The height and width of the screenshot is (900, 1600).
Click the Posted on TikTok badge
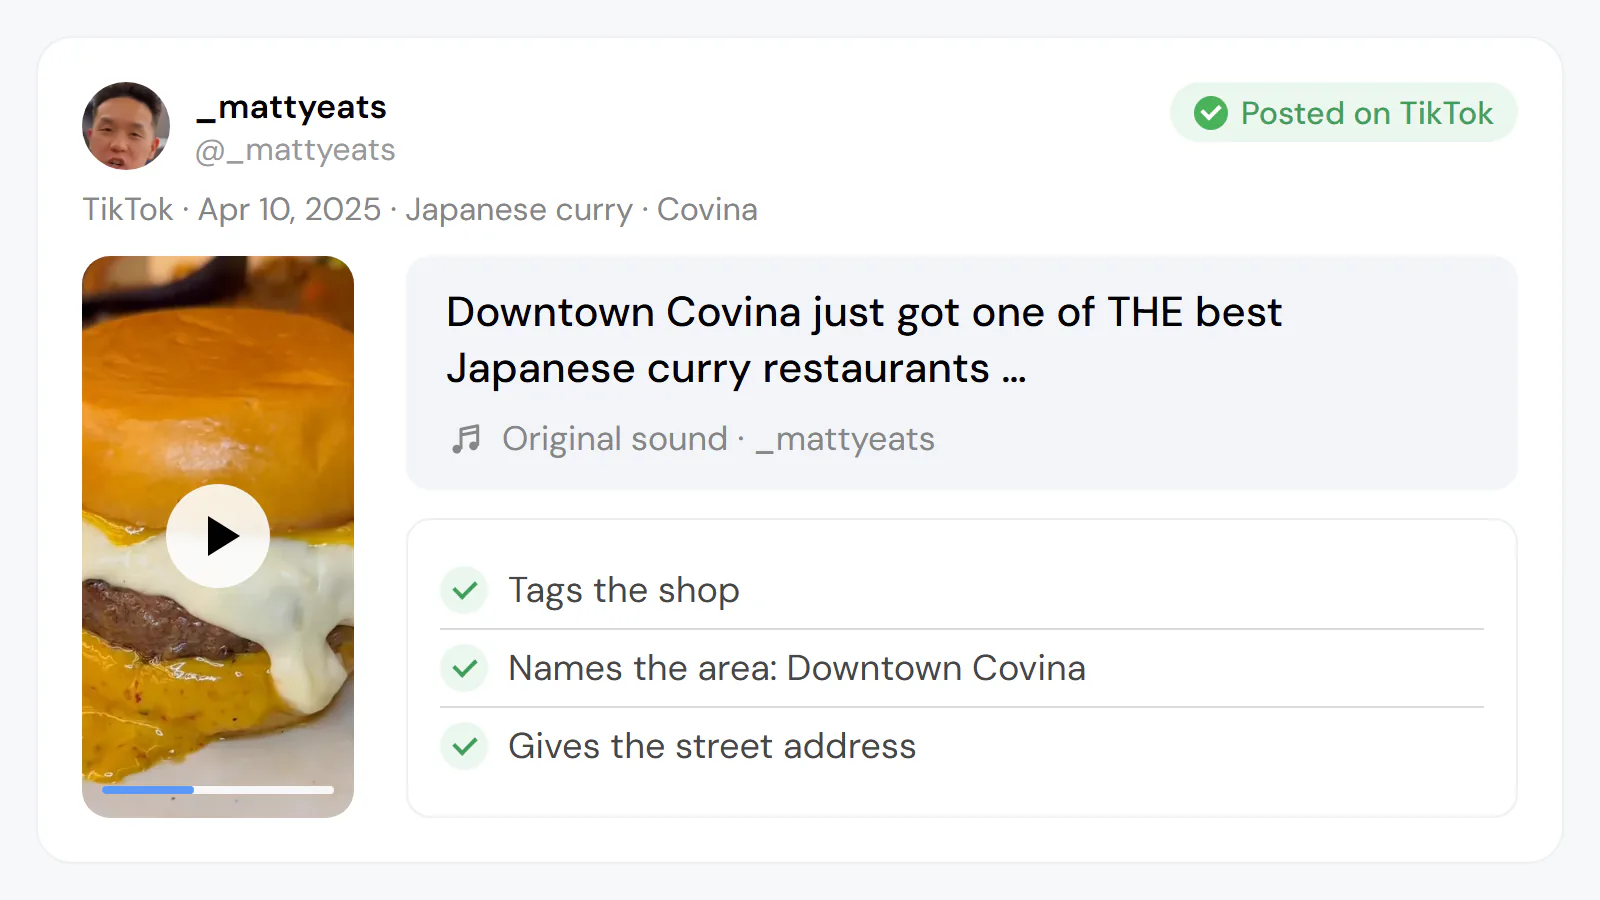pos(1343,113)
